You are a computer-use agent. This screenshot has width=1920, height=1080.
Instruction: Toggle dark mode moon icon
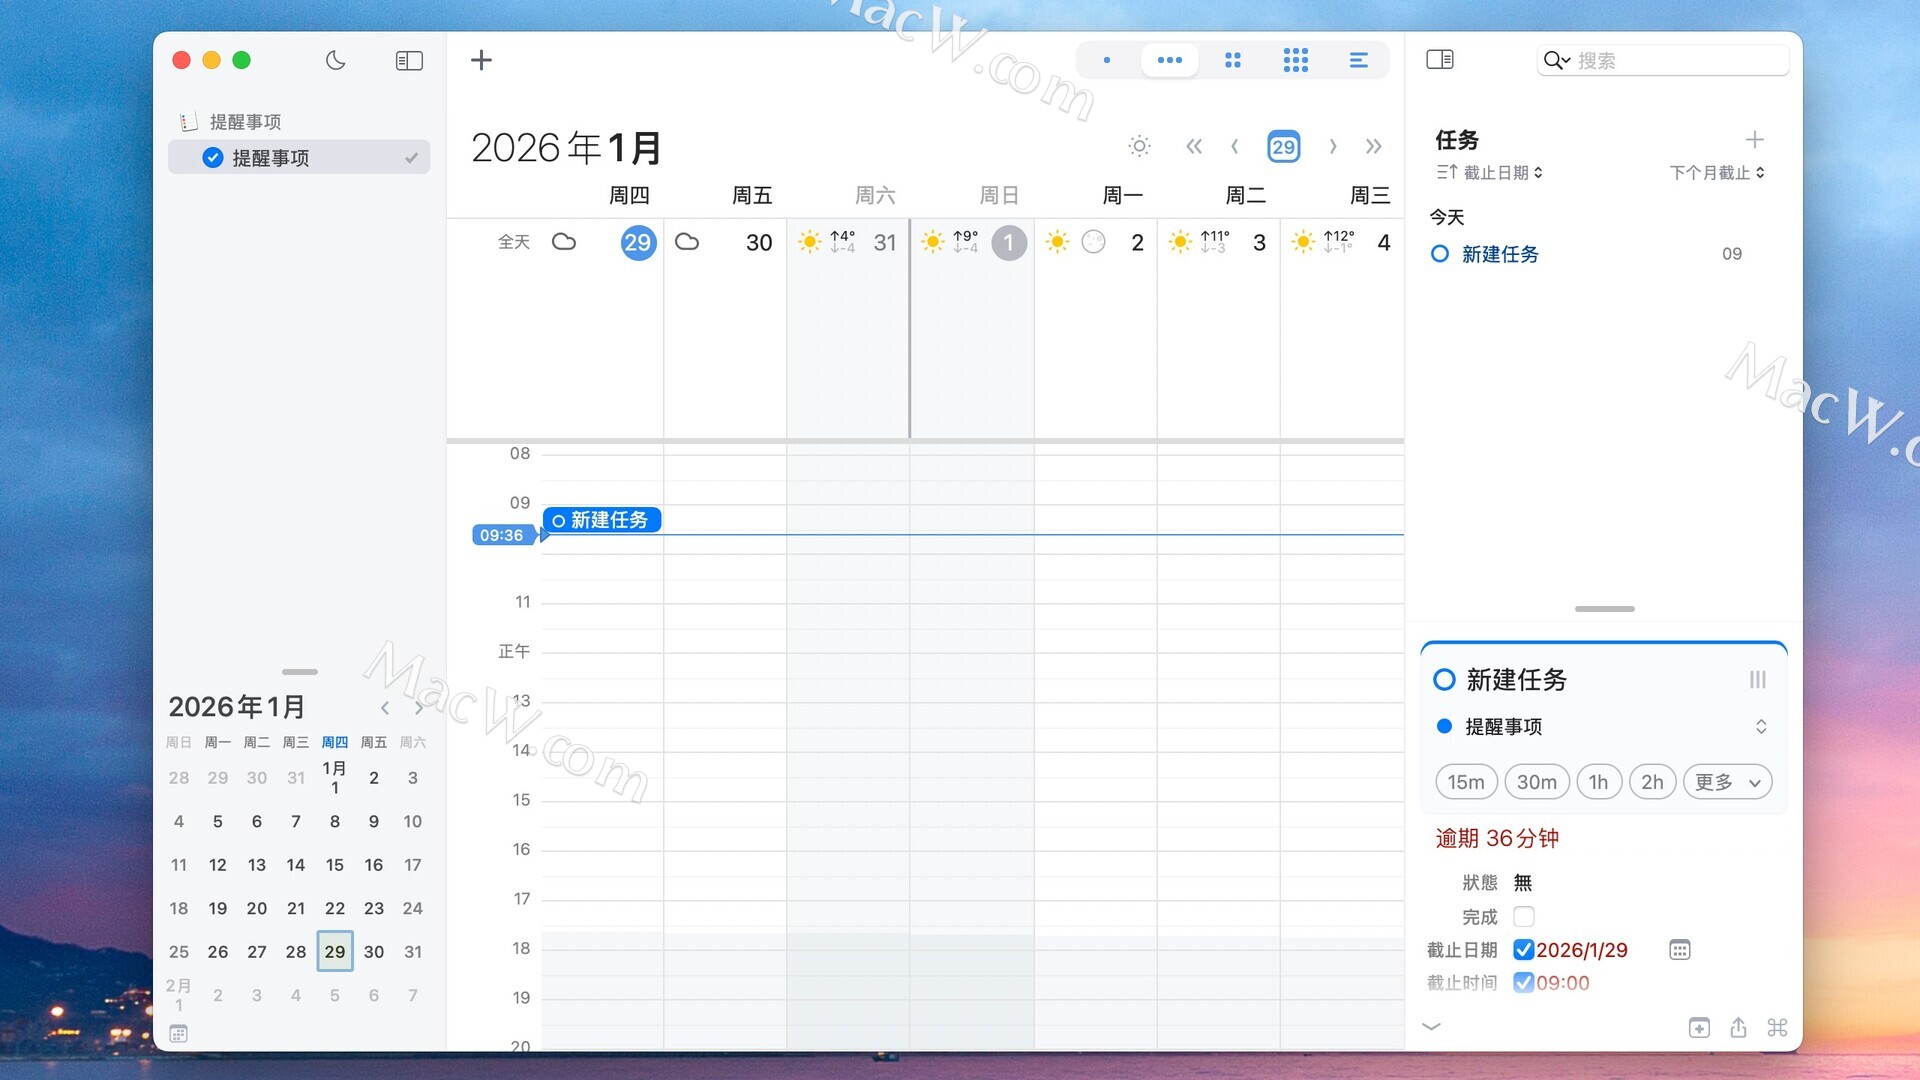coord(336,60)
